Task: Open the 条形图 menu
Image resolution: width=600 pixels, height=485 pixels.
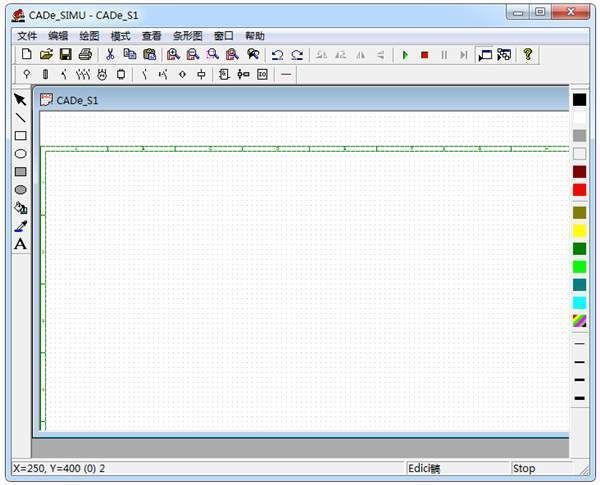Action: coord(188,36)
